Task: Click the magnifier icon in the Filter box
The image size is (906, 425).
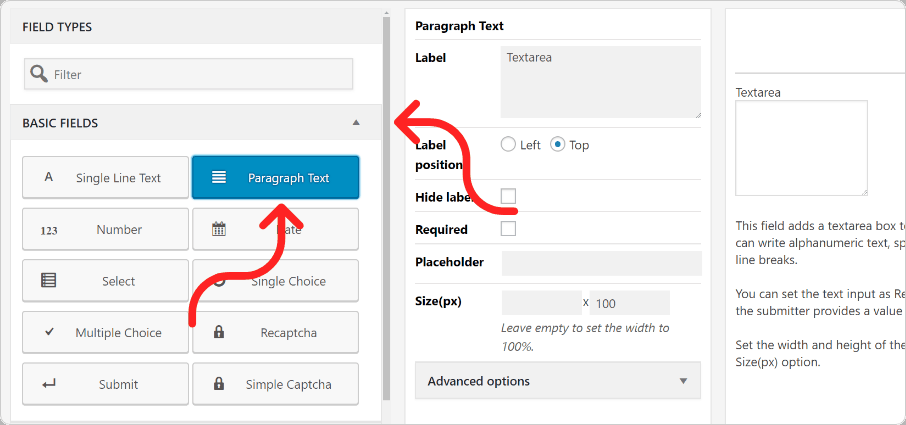Action: 39,74
